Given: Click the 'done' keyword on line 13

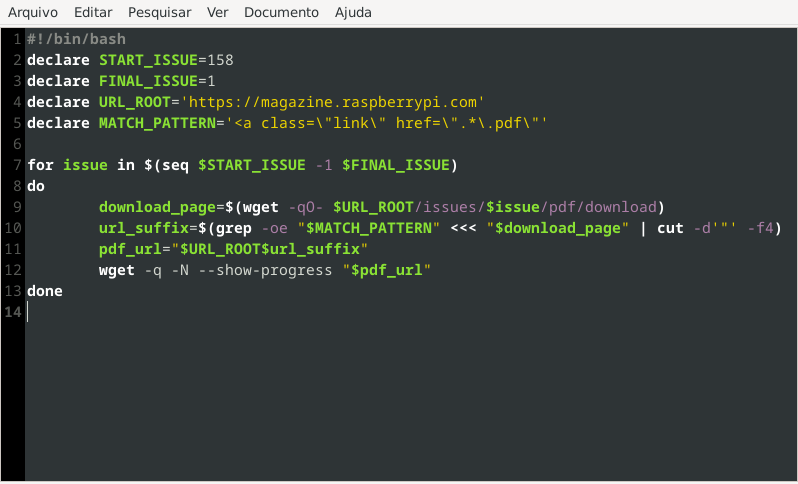Looking at the screenshot, I should pyautogui.click(x=45, y=291).
